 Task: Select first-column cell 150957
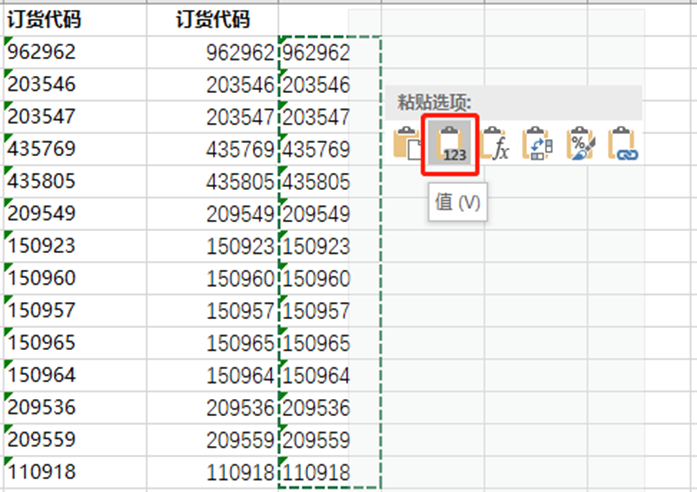click(75, 311)
